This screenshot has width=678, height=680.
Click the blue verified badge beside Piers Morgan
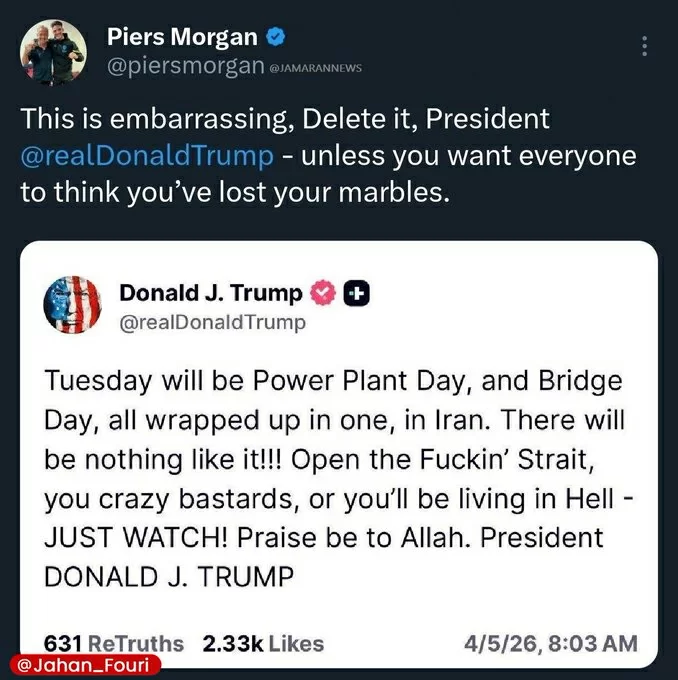pyautogui.click(x=276, y=38)
